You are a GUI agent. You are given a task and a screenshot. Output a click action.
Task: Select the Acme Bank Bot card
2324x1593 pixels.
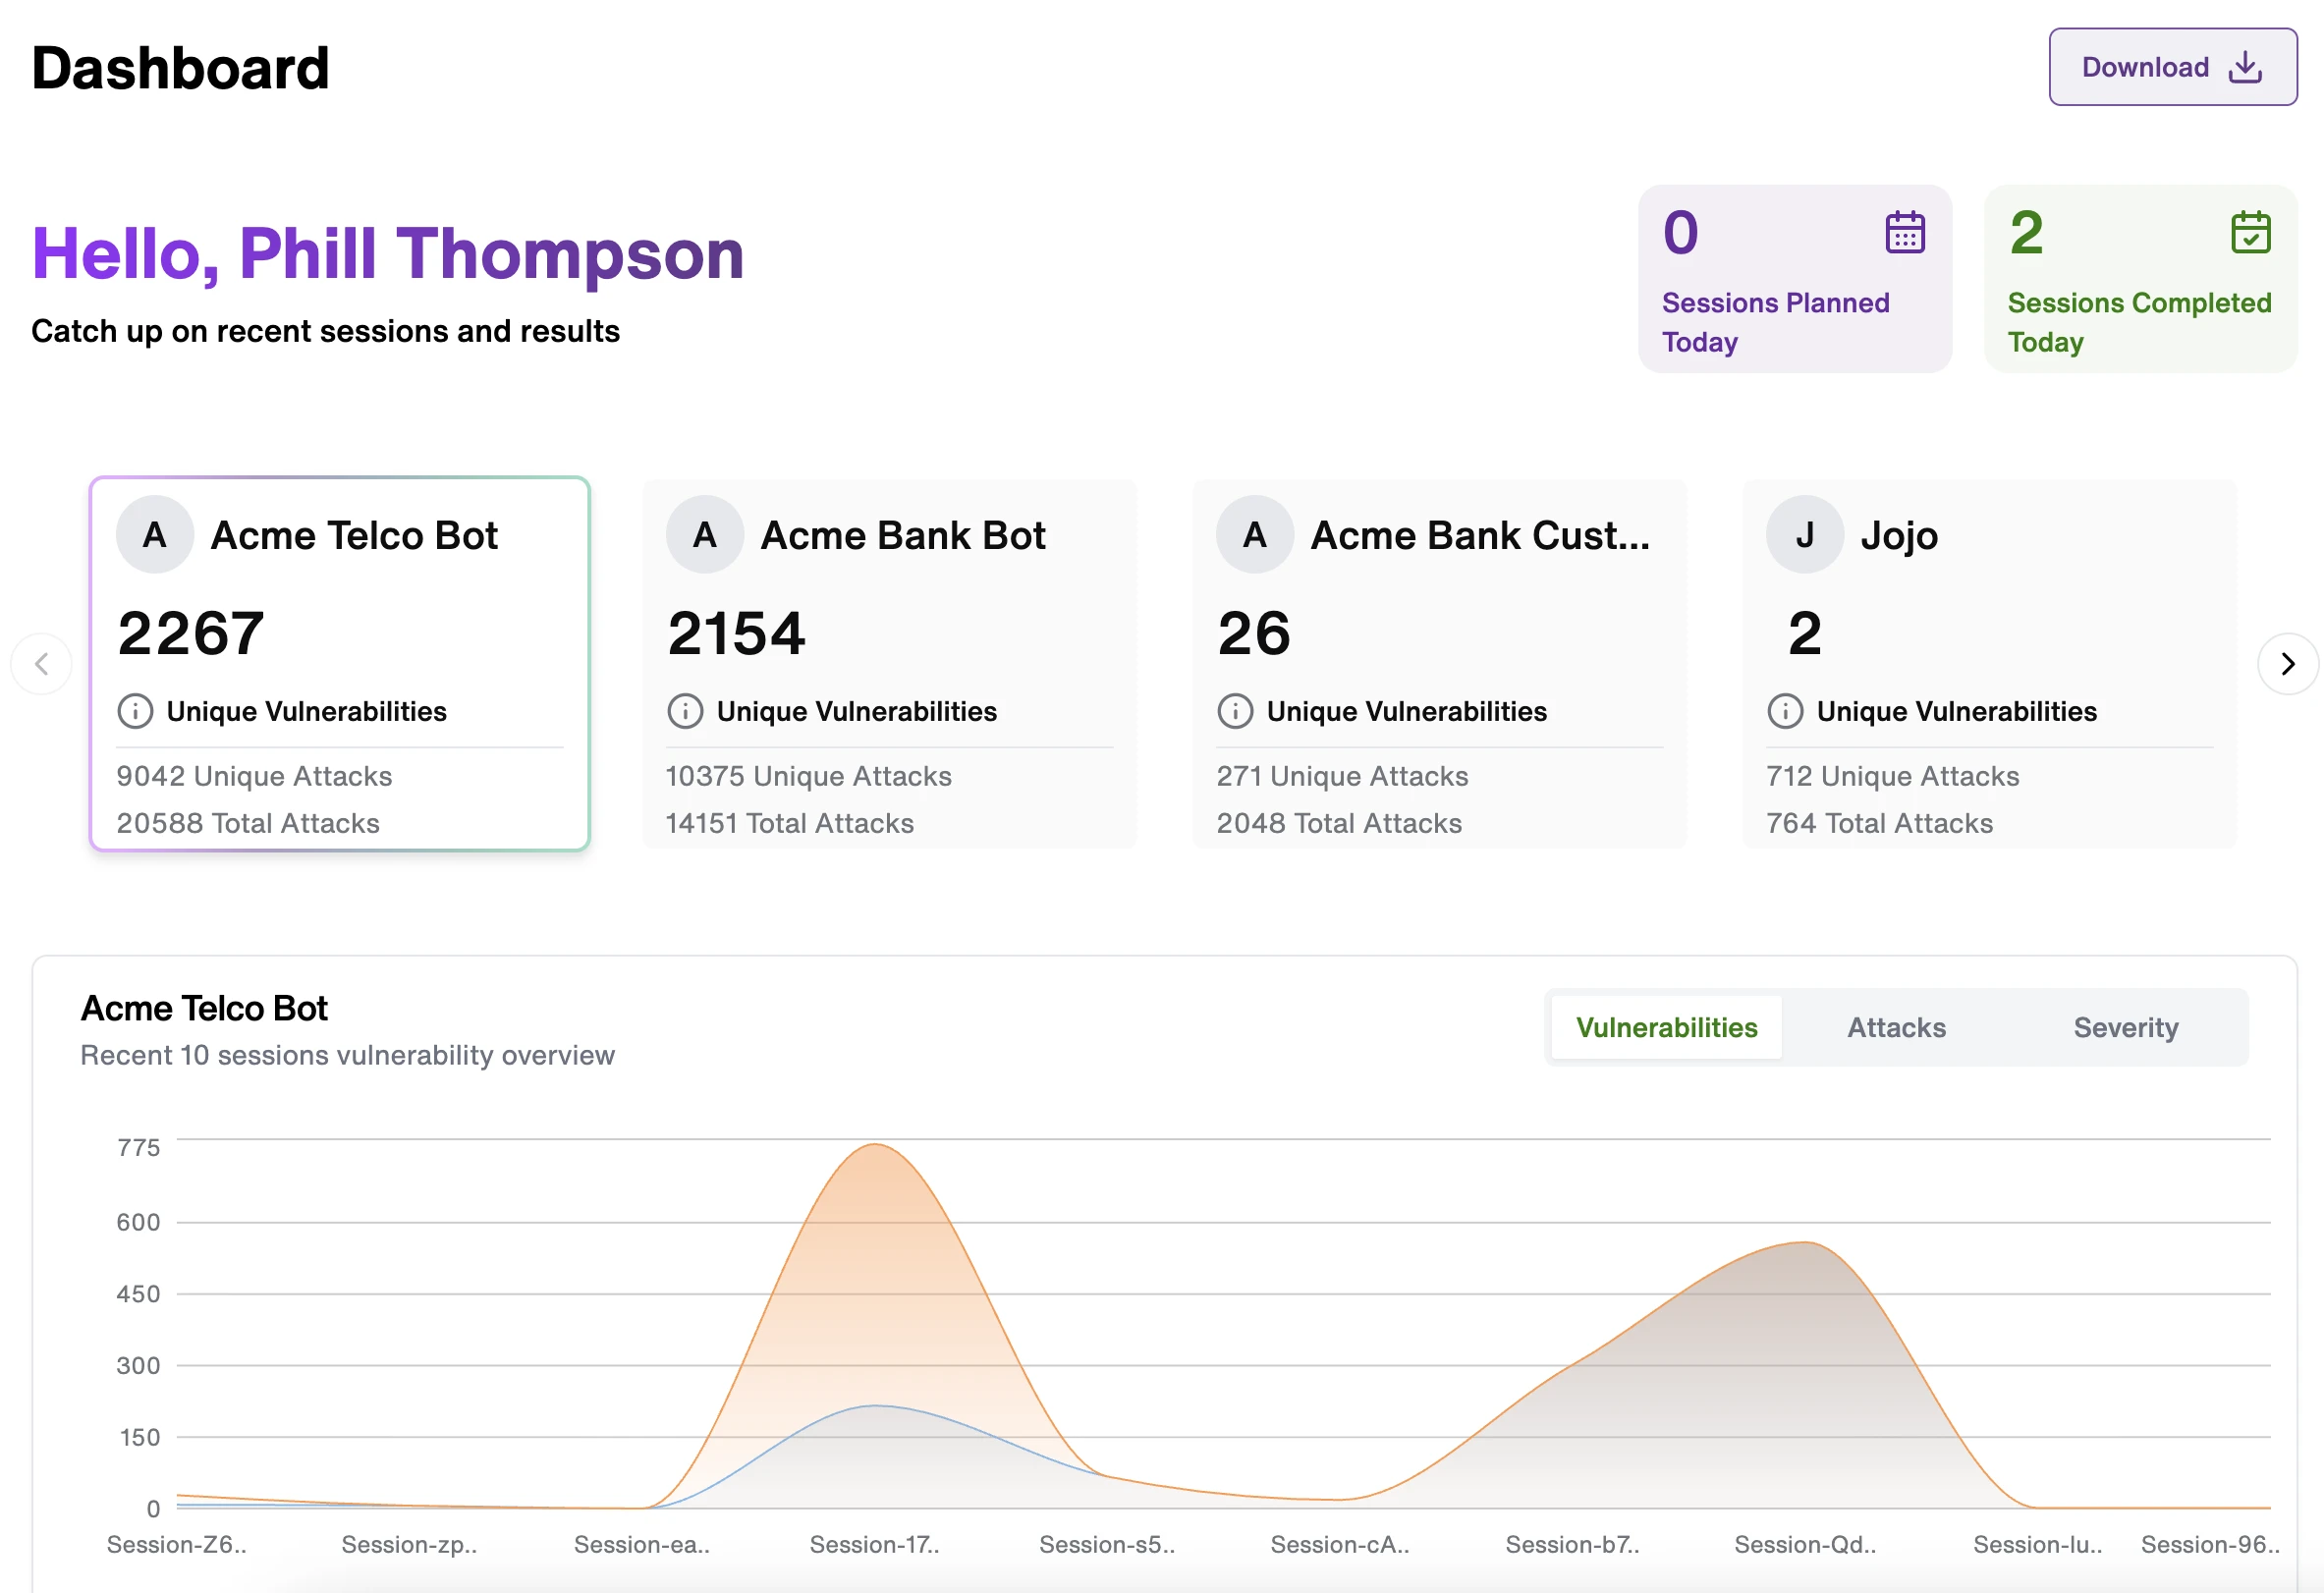[x=889, y=663]
